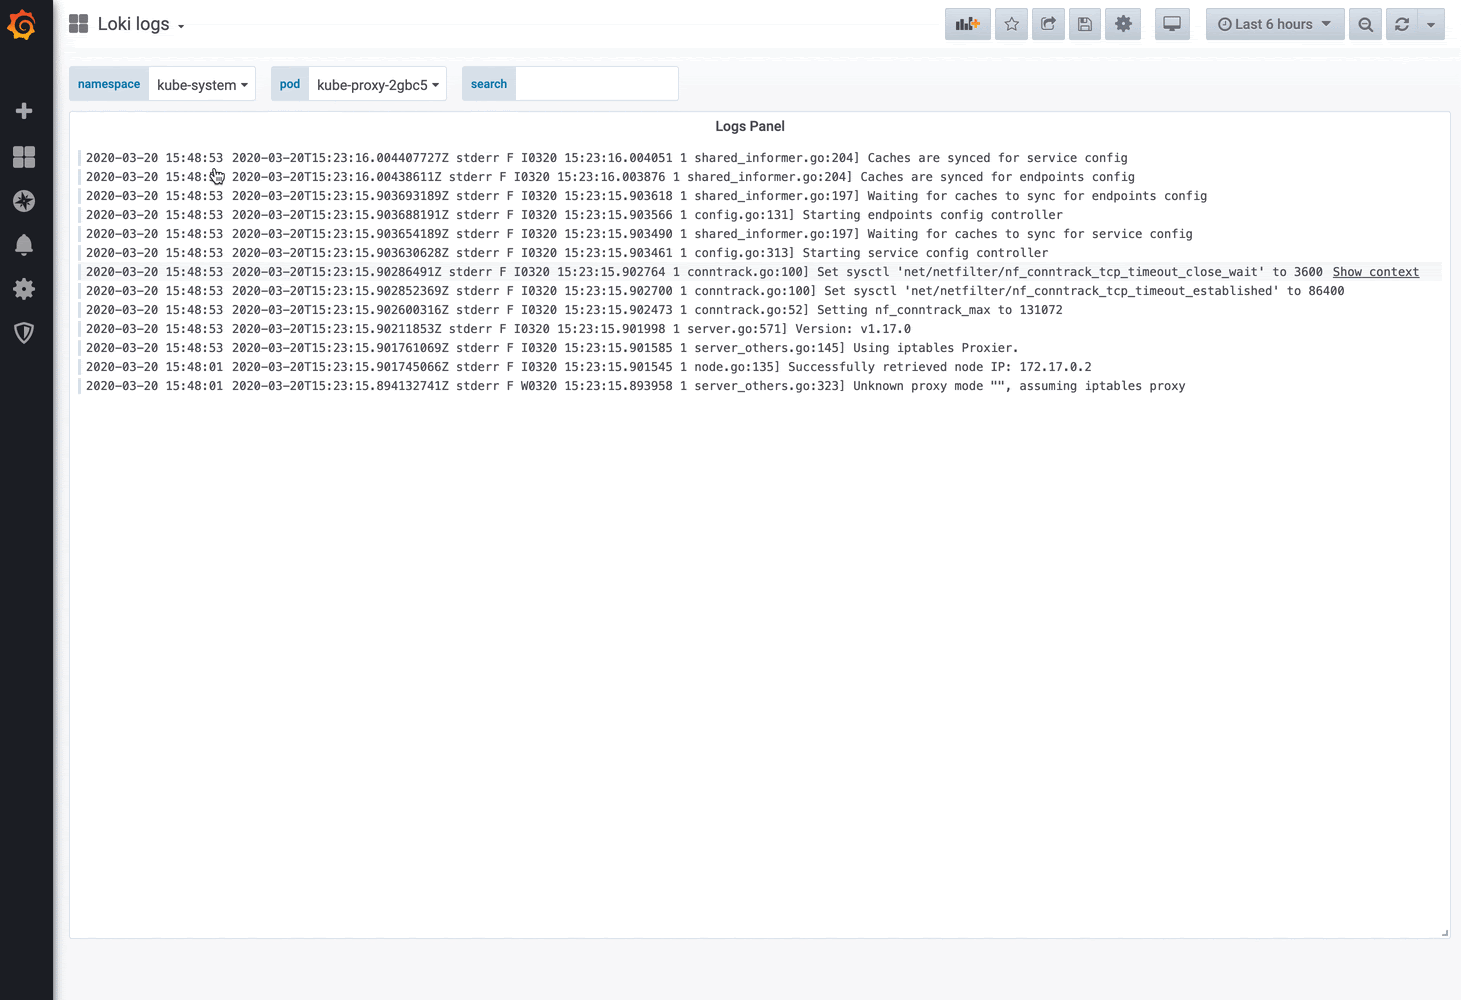Click the zoom out time range icon
Screen dimensions: 1461x1000
point(1365,24)
